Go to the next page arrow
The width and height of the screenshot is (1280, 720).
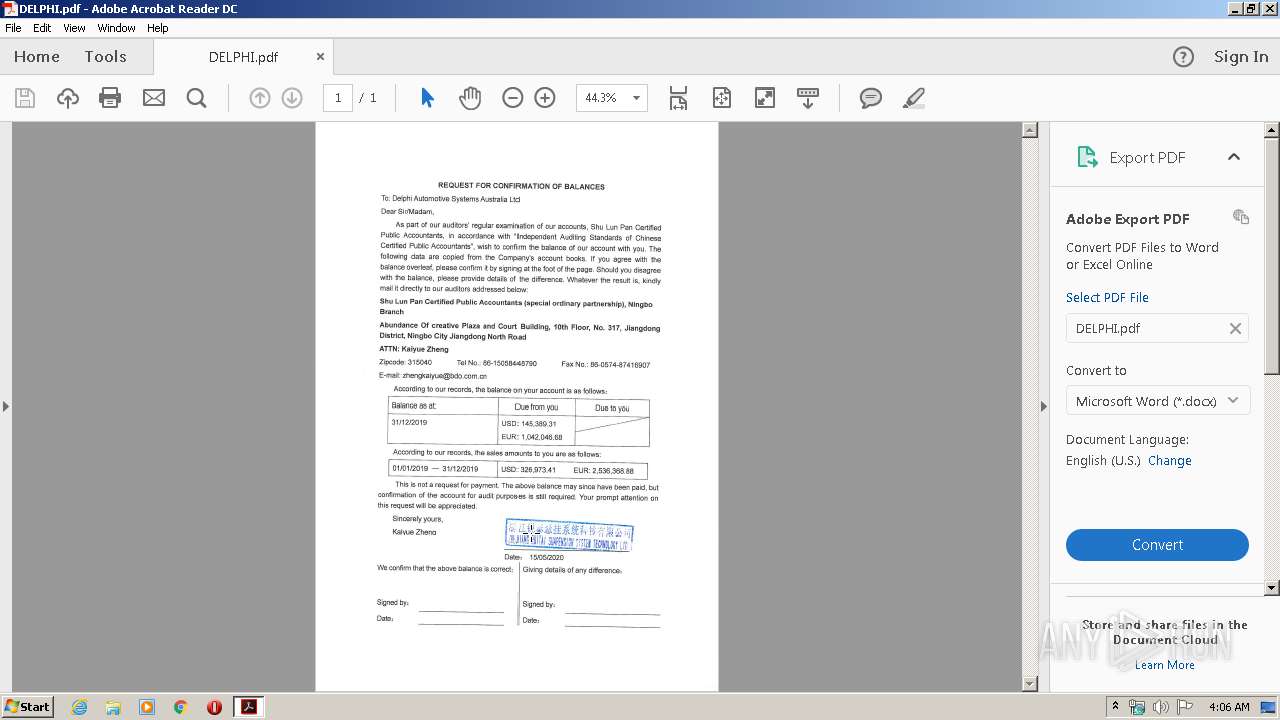292,98
